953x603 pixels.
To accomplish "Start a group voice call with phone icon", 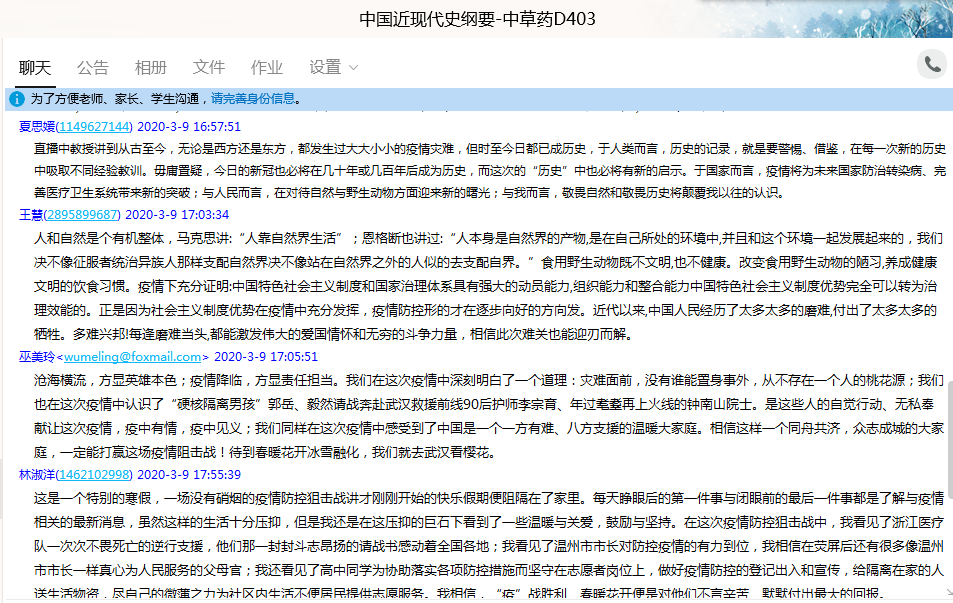I will tap(932, 65).
